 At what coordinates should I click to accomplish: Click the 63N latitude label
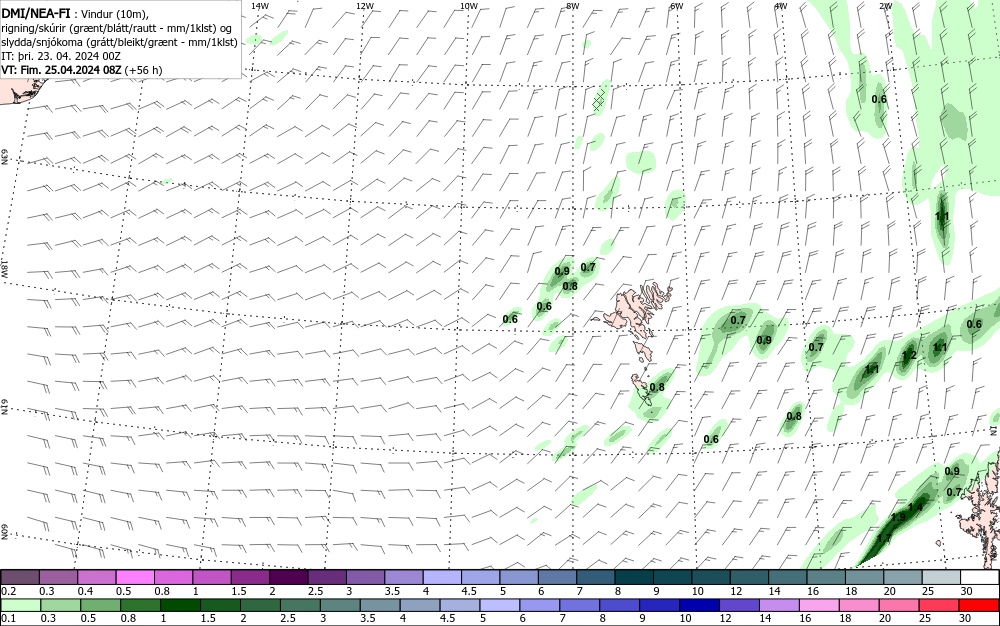click(4, 157)
